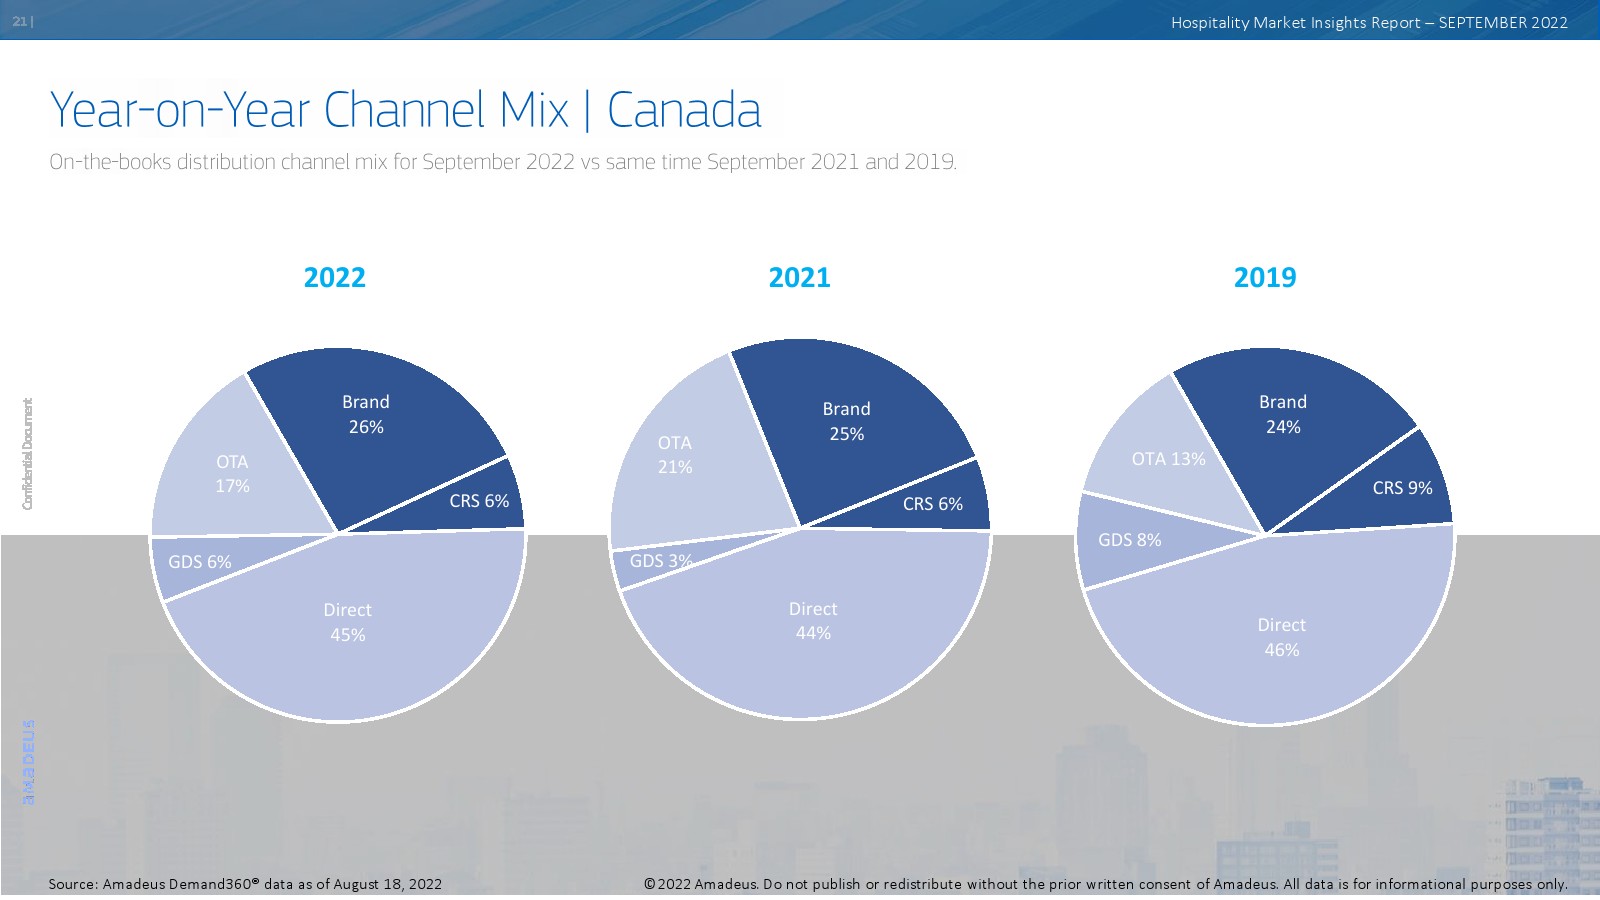Click the CRS 6% slice in 2022 pie
Screen dimensions: 1600x900
pyautogui.click(x=478, y=502)
